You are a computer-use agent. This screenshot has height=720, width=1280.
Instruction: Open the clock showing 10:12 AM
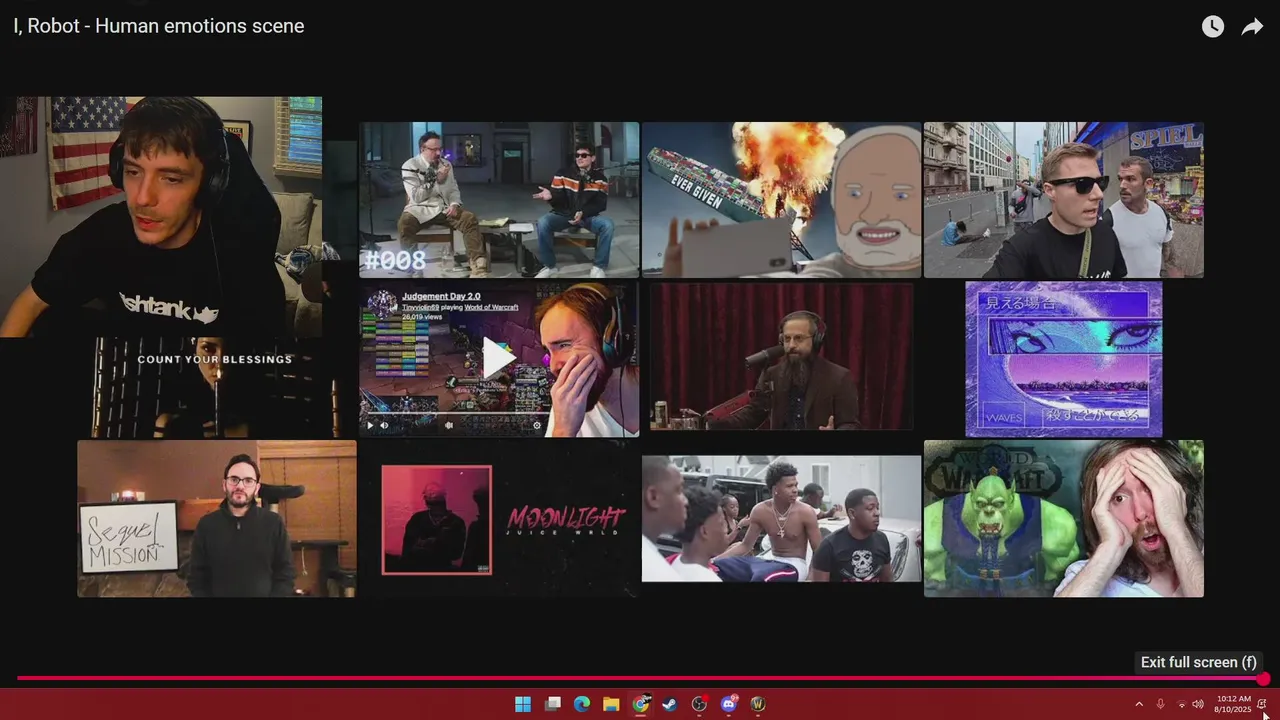click(x=1233, y=704)
